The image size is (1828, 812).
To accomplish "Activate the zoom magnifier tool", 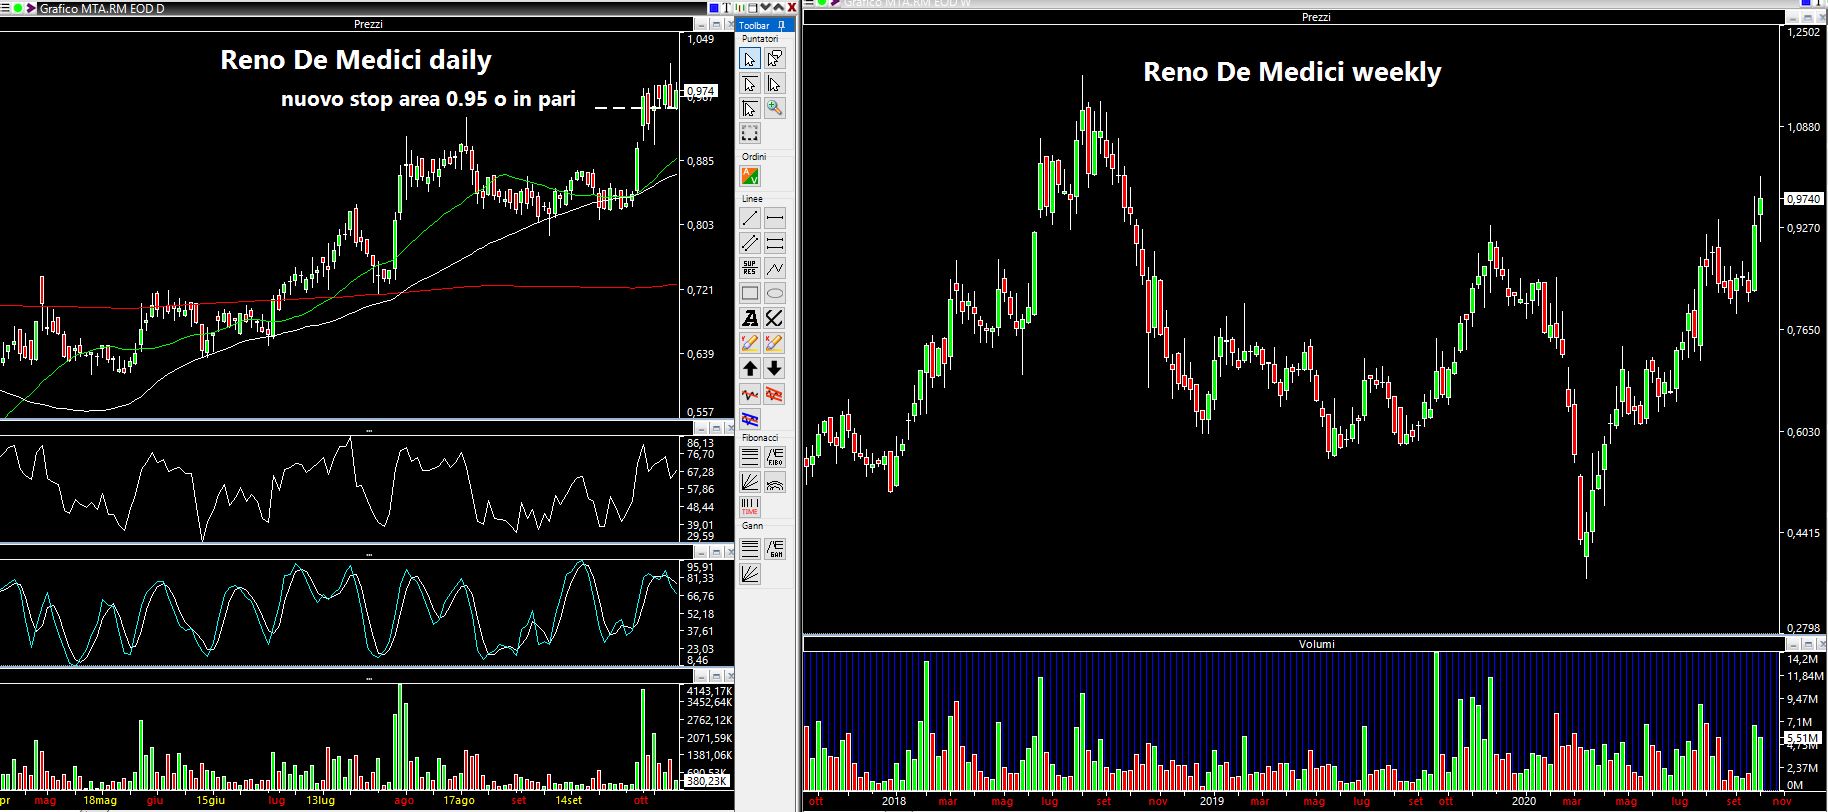I will point(775,108).
